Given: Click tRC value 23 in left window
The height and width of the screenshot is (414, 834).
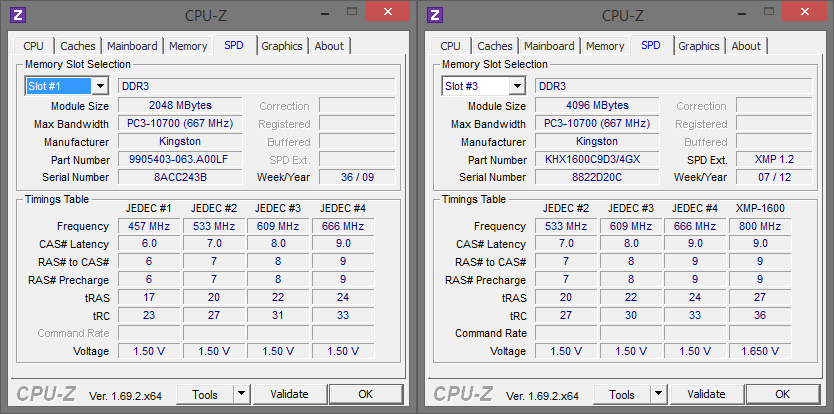Looking at the screenshot, I should 149,315.
